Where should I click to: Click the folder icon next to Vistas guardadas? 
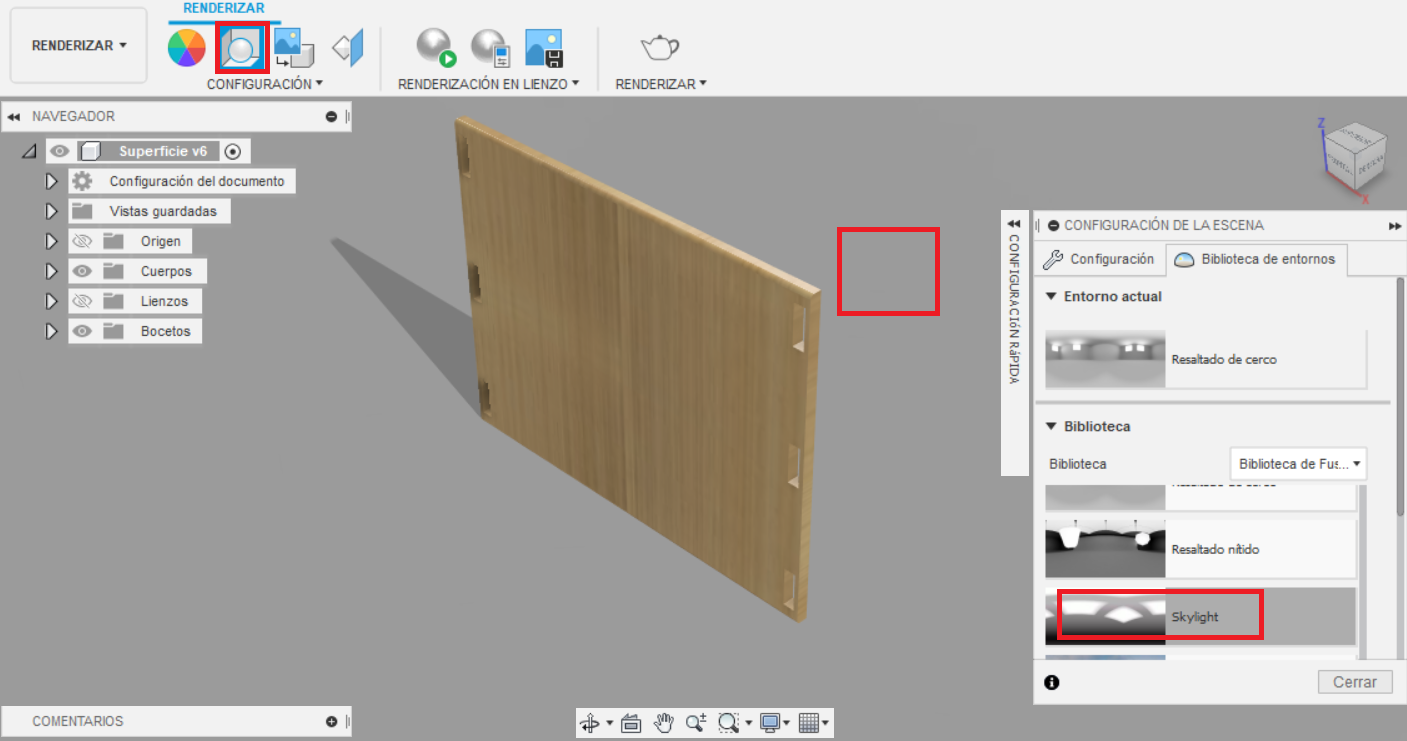click(82, 211)
